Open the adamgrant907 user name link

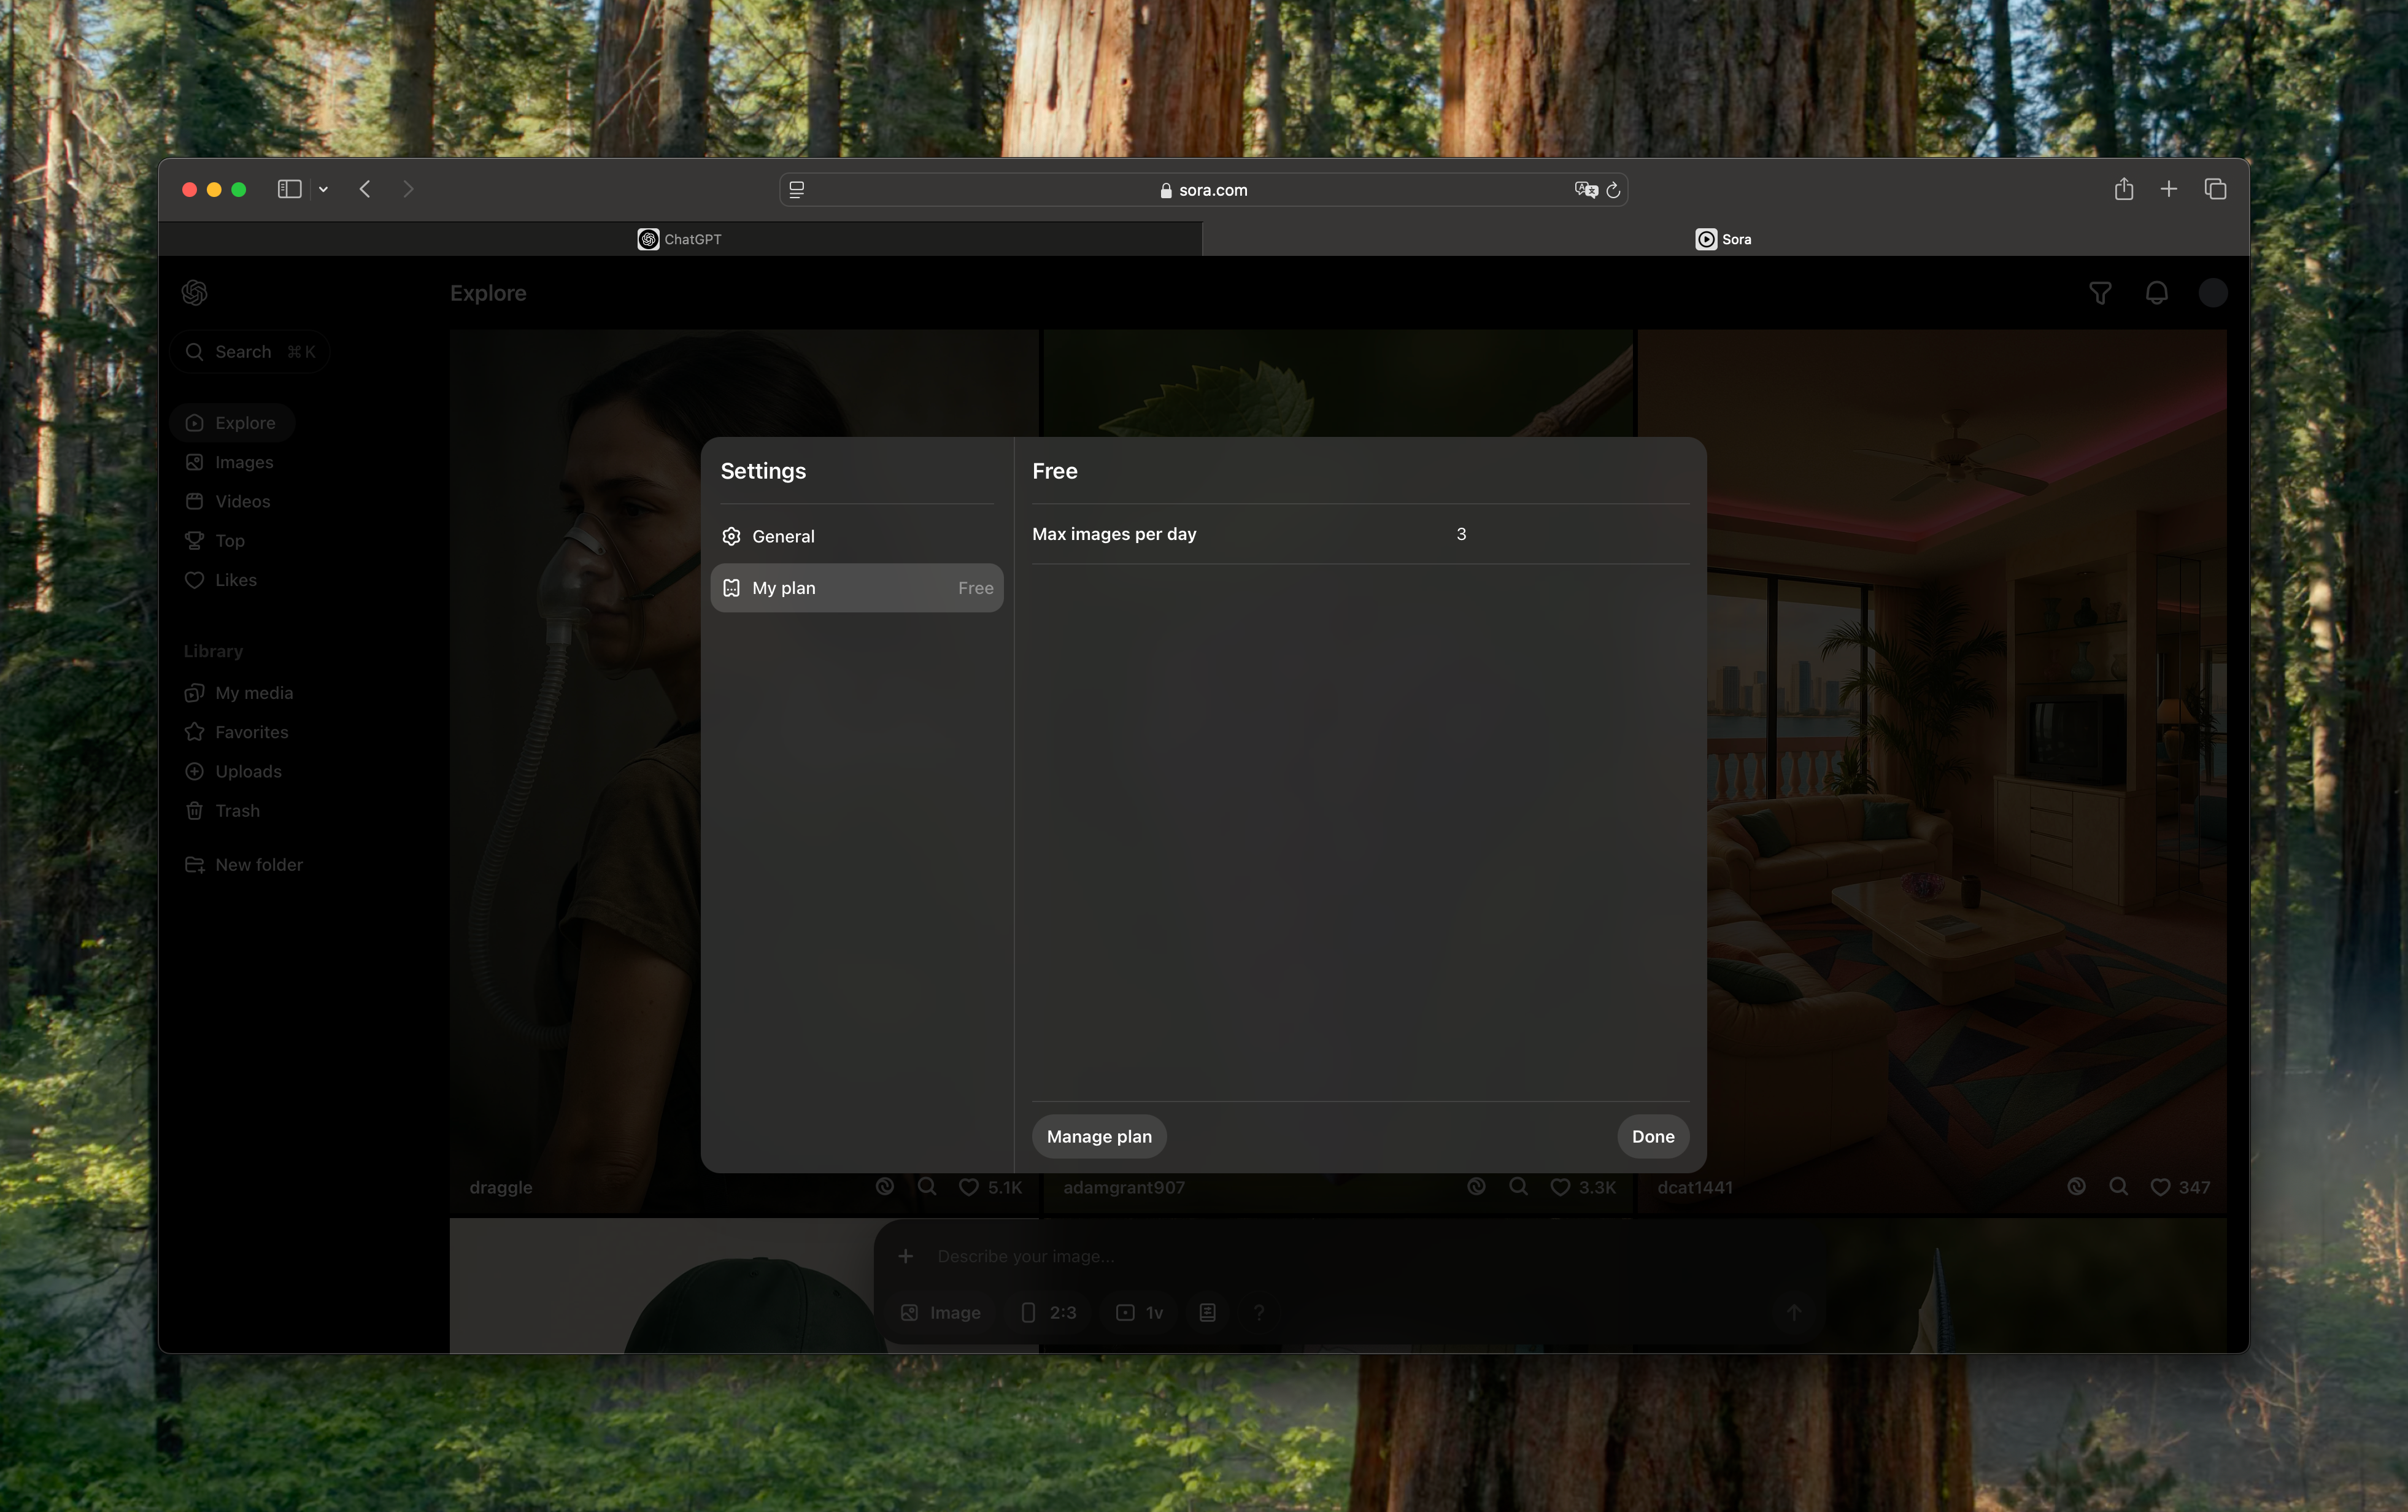1124,1187
